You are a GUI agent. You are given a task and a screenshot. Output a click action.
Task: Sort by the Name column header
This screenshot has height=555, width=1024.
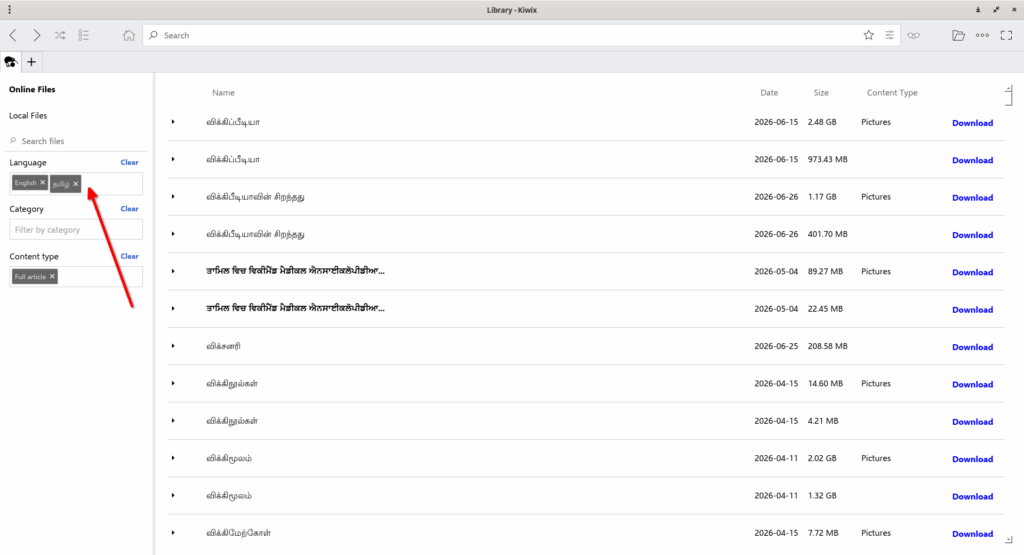pyautogui.click(x=223, y=93)
